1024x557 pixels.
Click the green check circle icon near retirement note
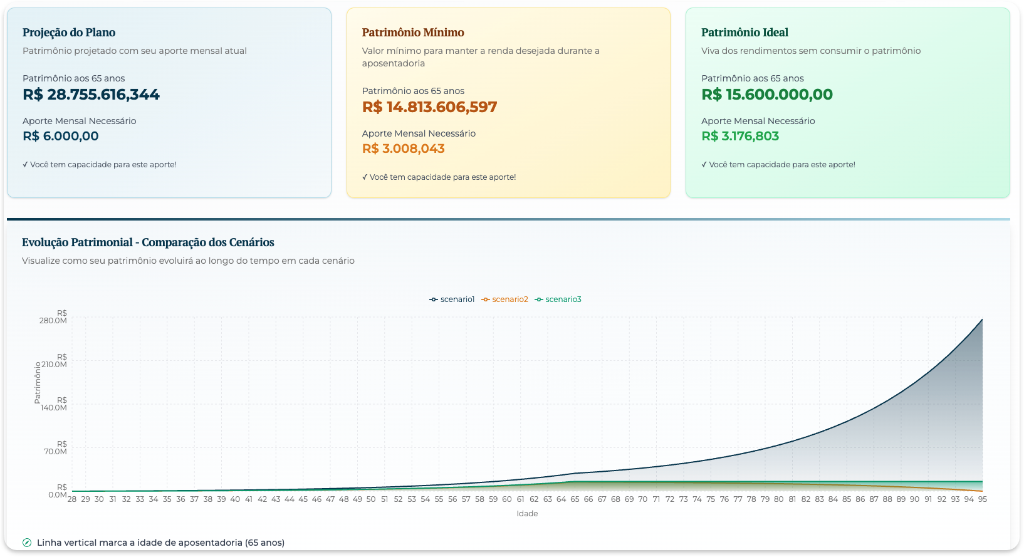27,543
